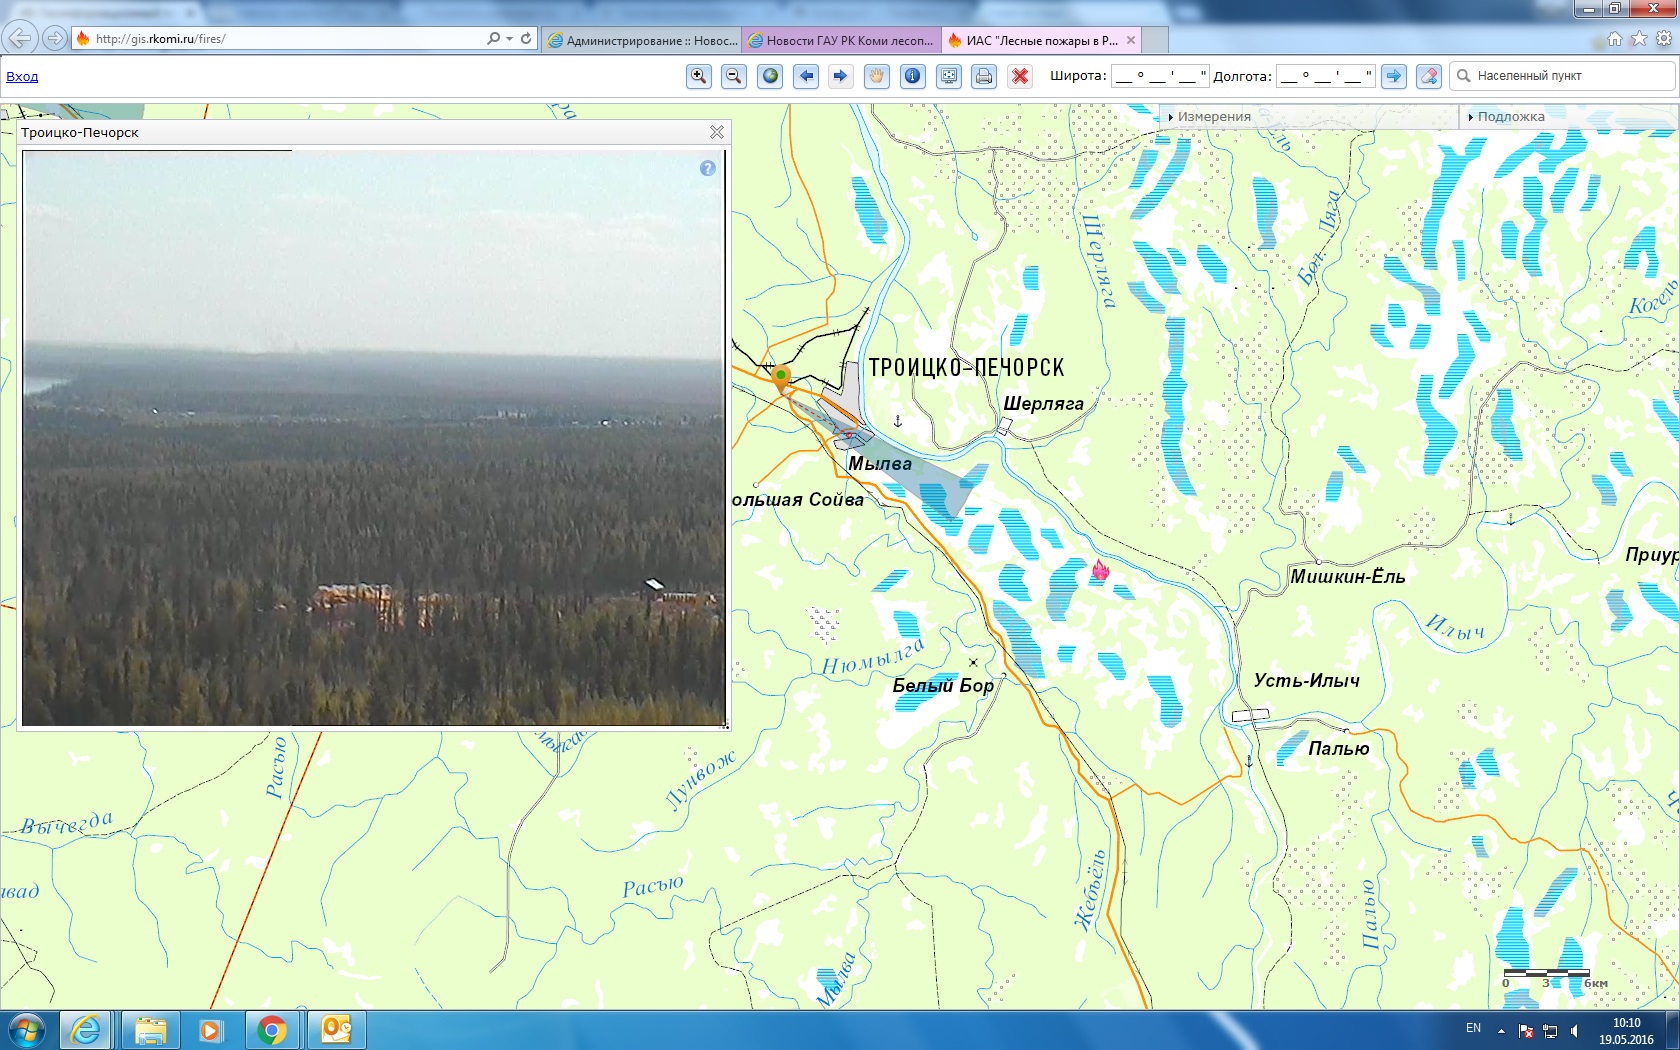
Task: Expand the Измерения panel
Action: point(1213,117)
